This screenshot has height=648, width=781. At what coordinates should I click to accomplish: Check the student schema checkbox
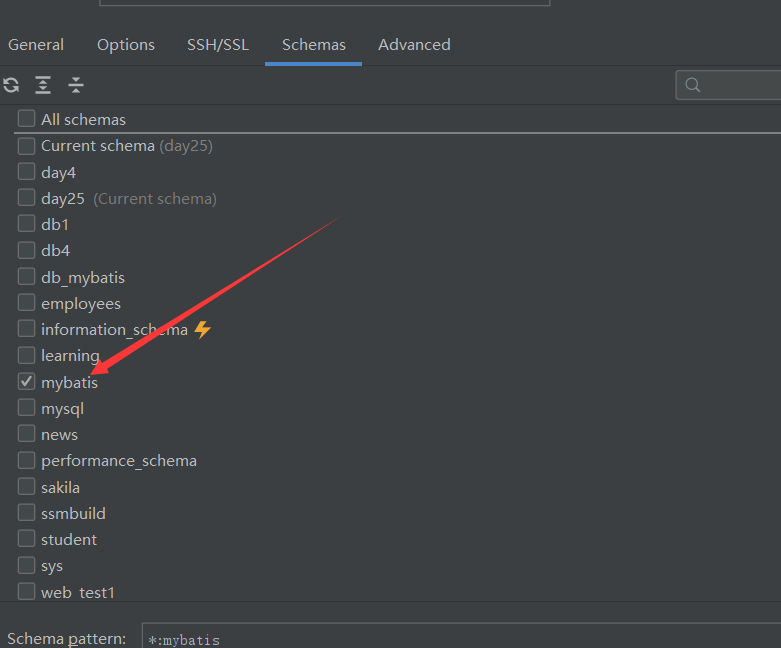[x=26, y=538]
